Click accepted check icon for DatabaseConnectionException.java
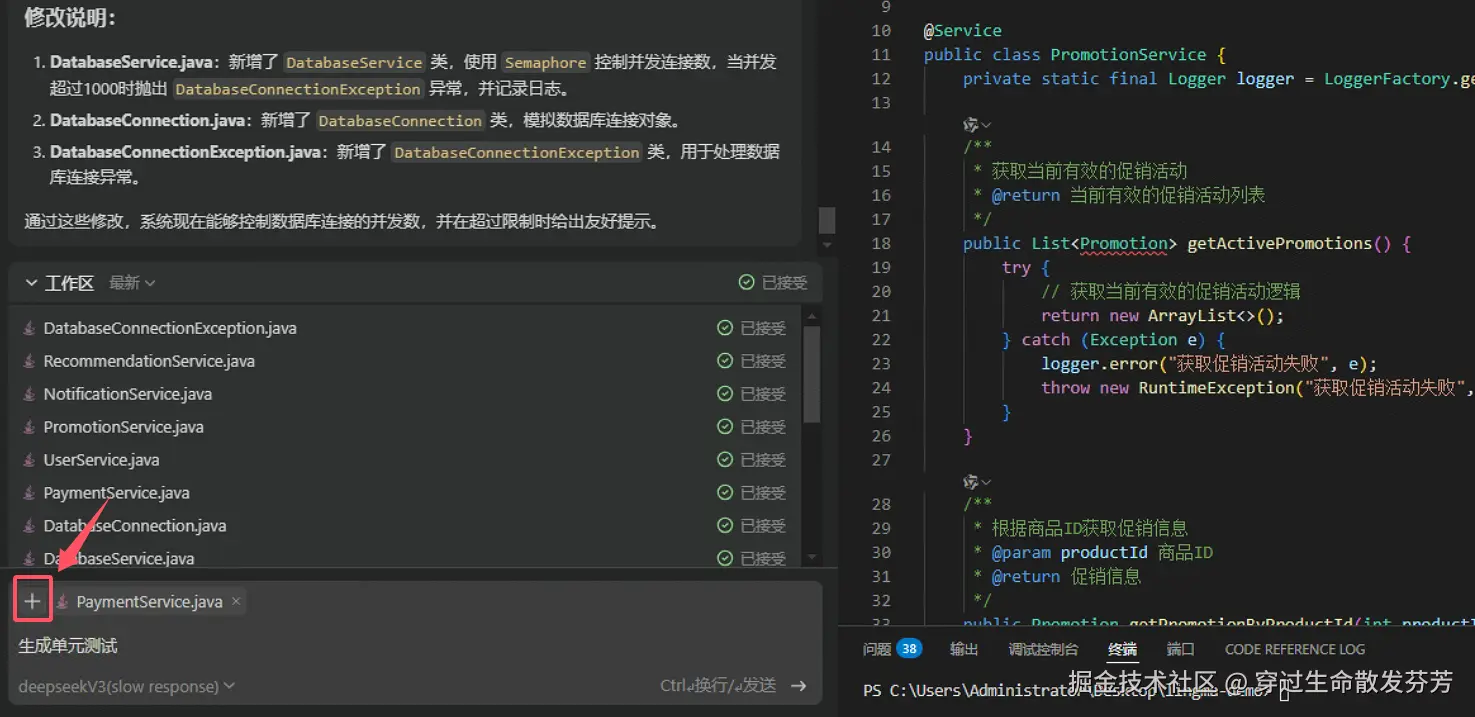Image resolution: width=1475 pixels, height=717 pixels. (725, 328)
